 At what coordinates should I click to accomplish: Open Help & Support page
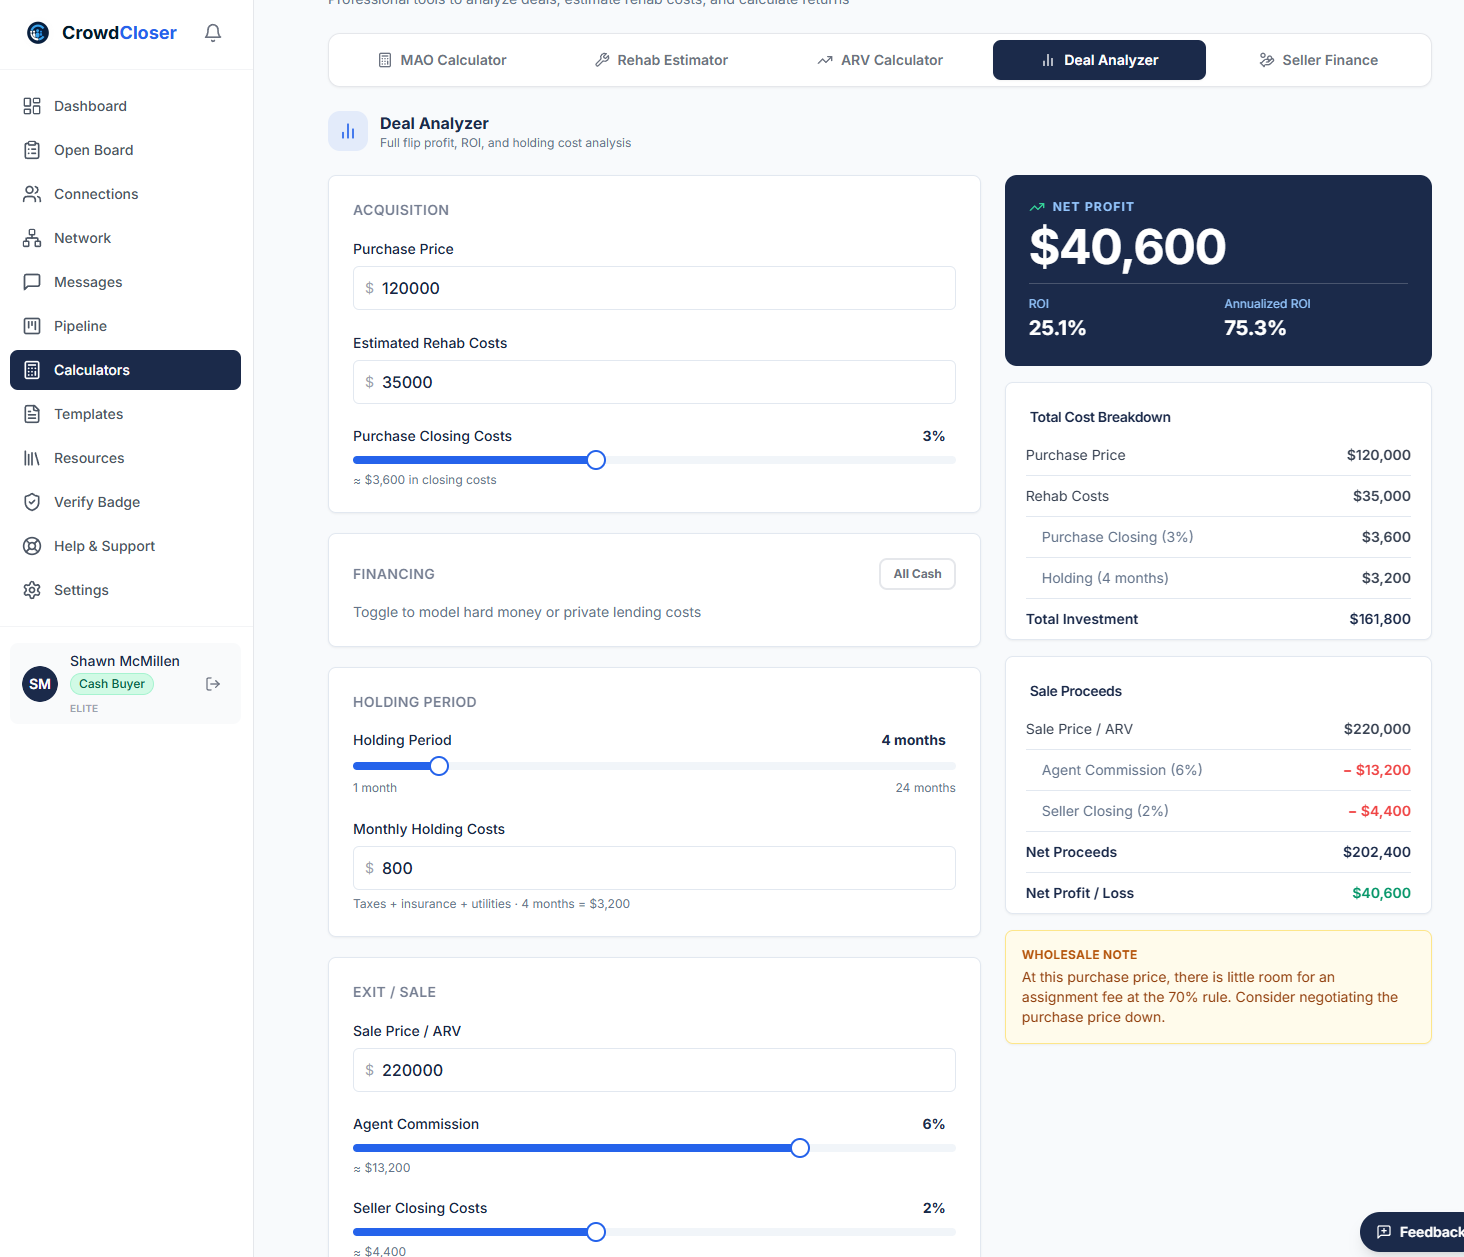(125, 546)
